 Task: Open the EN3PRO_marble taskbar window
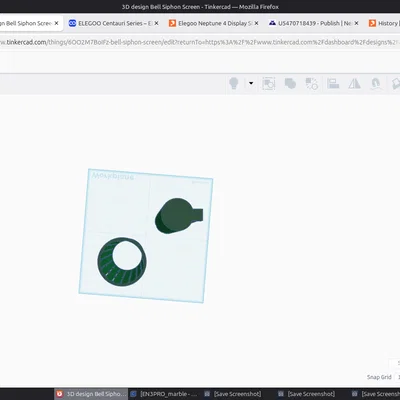[165, 394]
